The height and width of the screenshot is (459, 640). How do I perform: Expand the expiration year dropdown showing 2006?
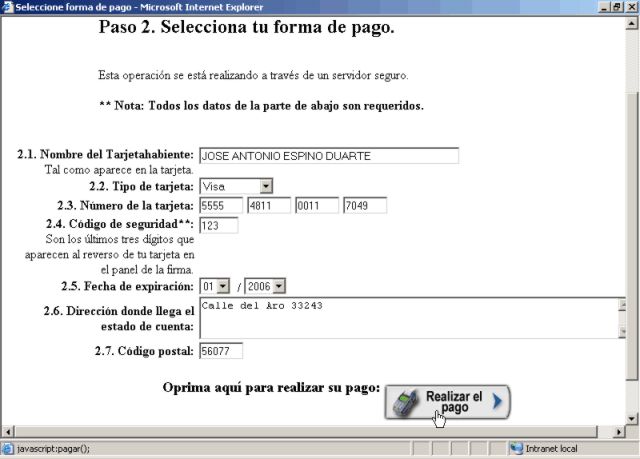tap(279, 286)
